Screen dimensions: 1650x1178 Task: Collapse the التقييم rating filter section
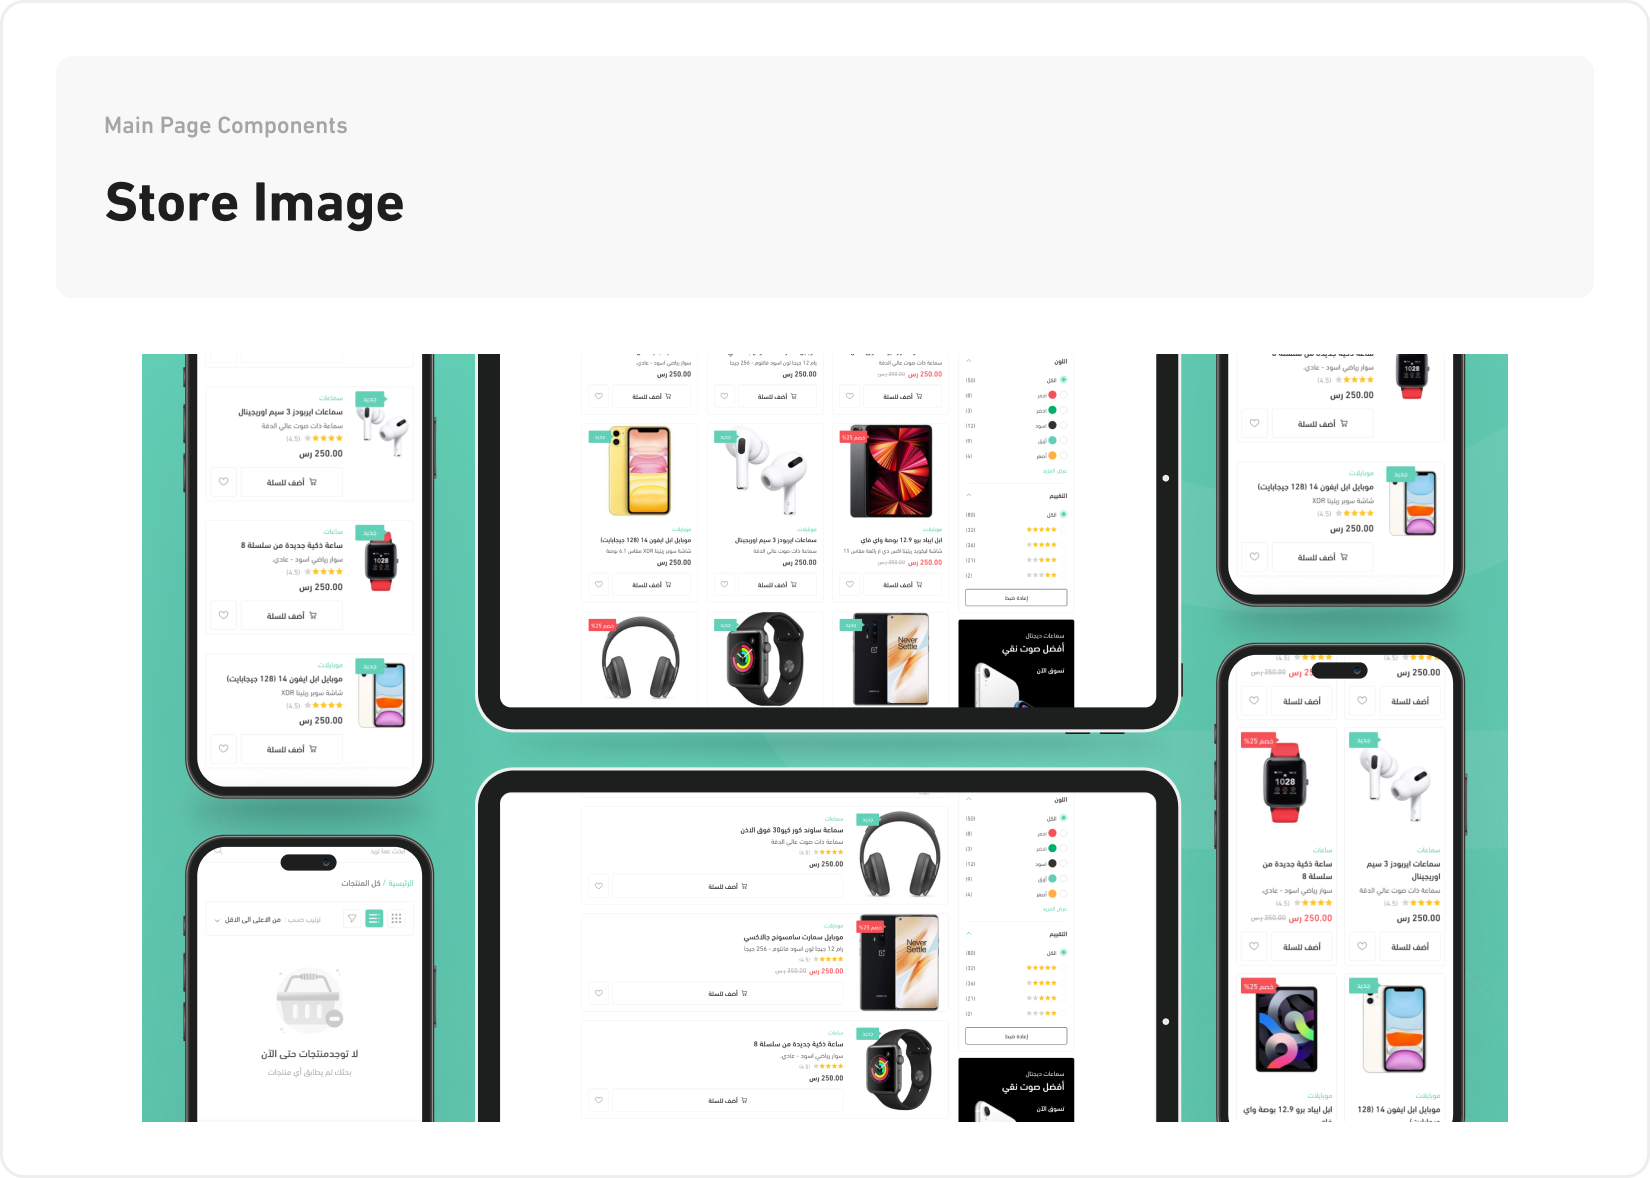click(x=969, y=495)
